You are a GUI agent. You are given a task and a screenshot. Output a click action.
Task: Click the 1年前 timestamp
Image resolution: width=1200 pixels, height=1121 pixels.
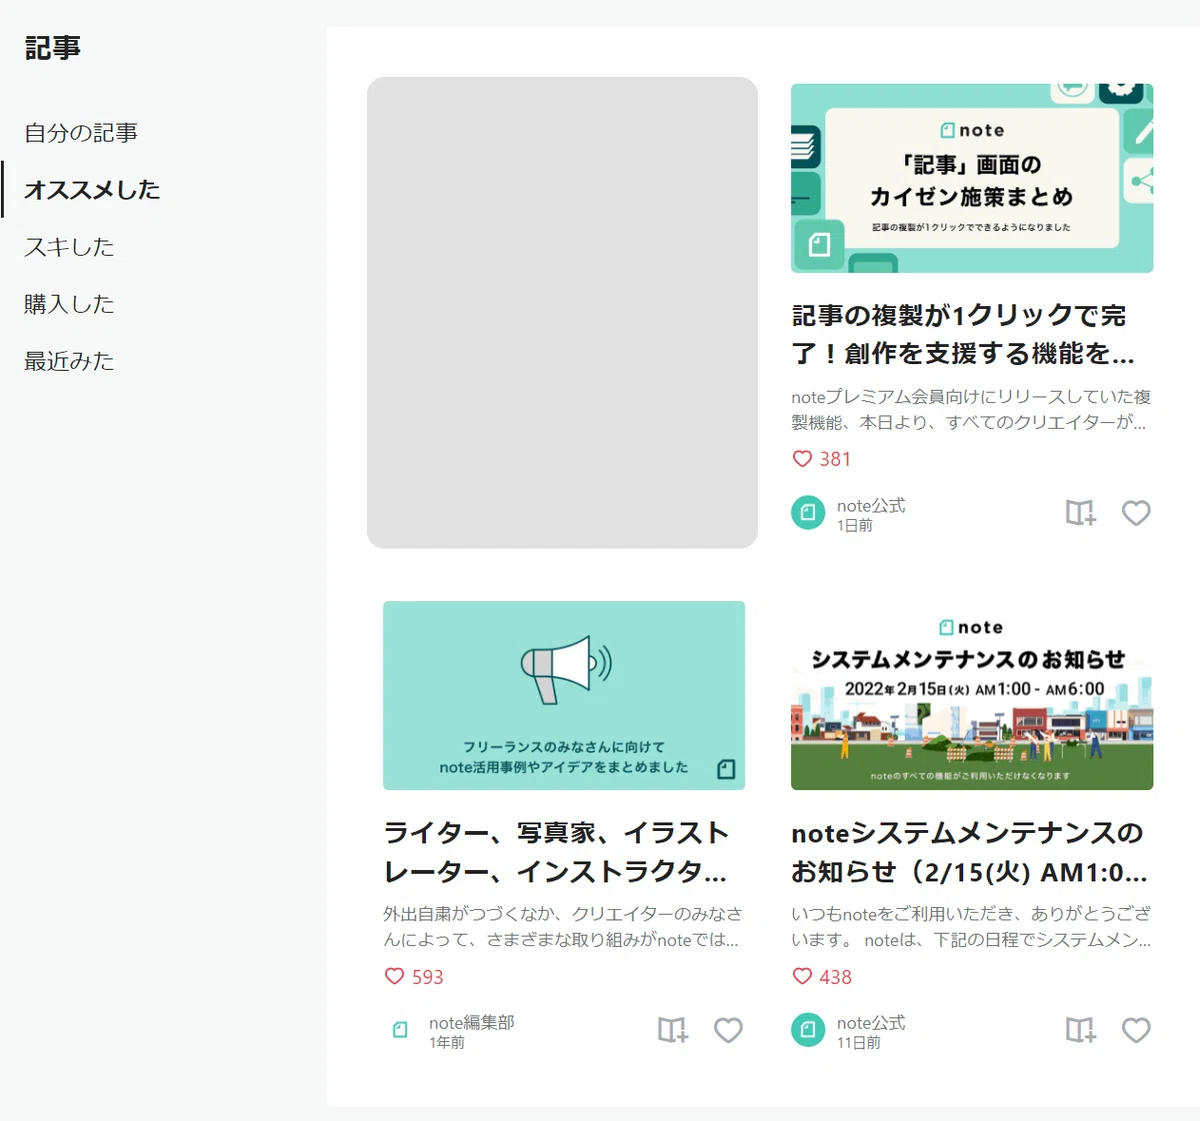(x=447, y=1043)
